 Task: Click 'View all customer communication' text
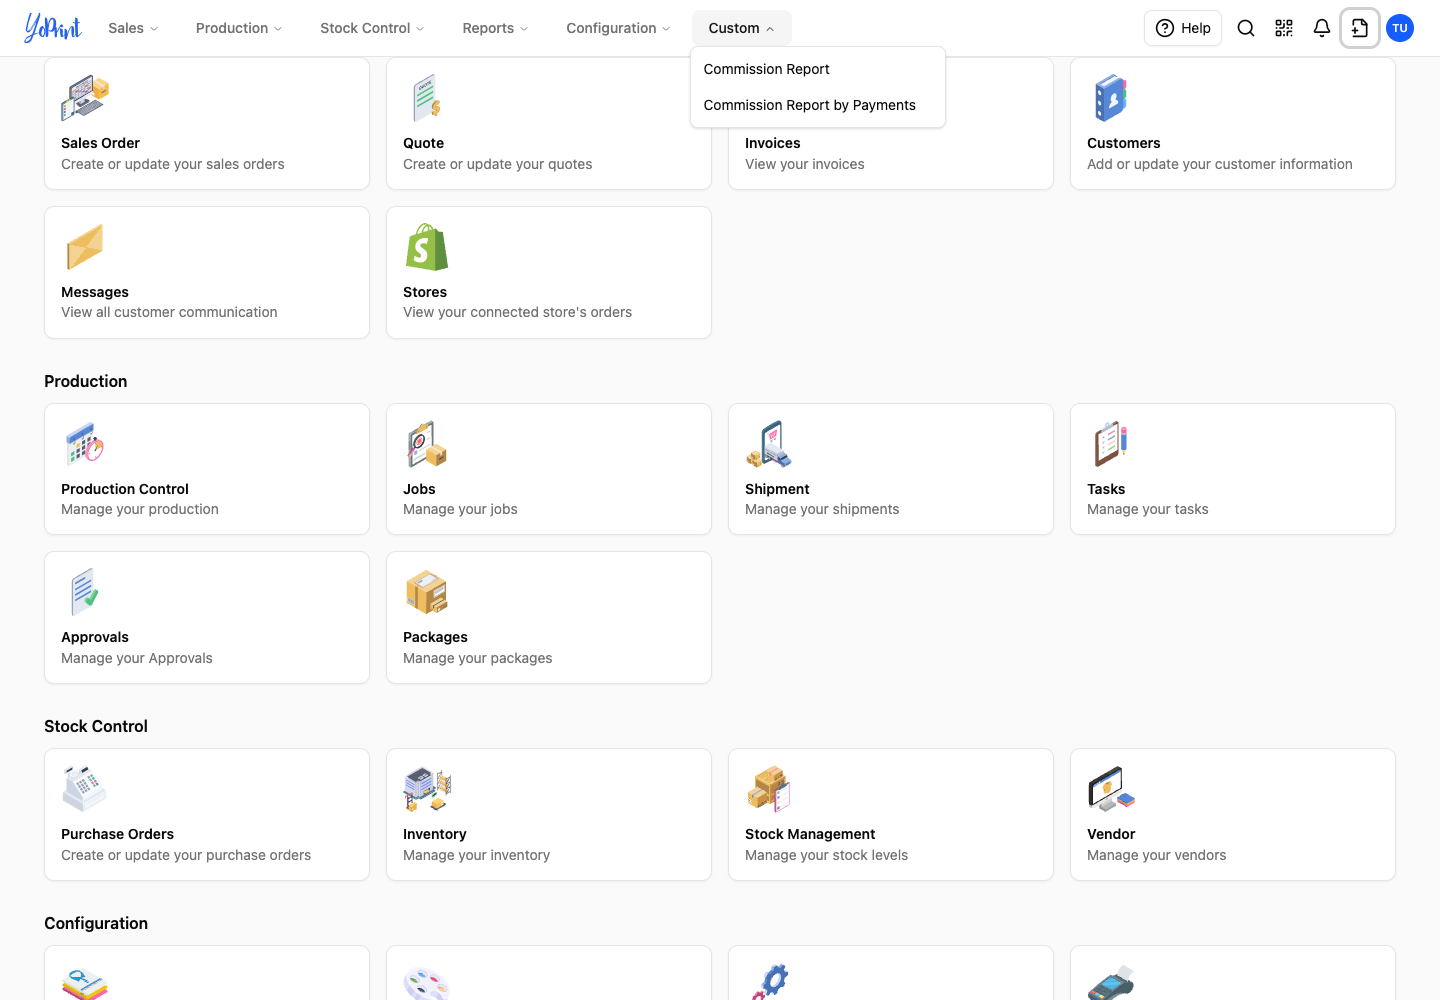pos(169,312)
